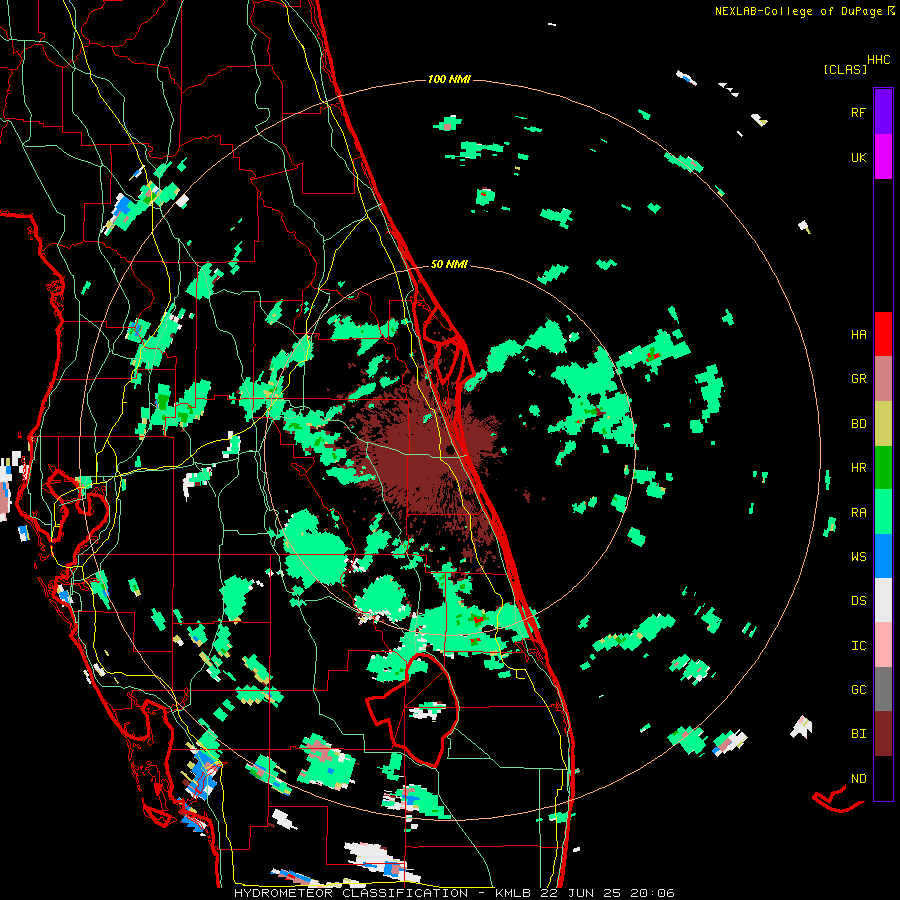Click the BD yellow legend swatch
900x900 pixels.
click(x=883, y=424)
